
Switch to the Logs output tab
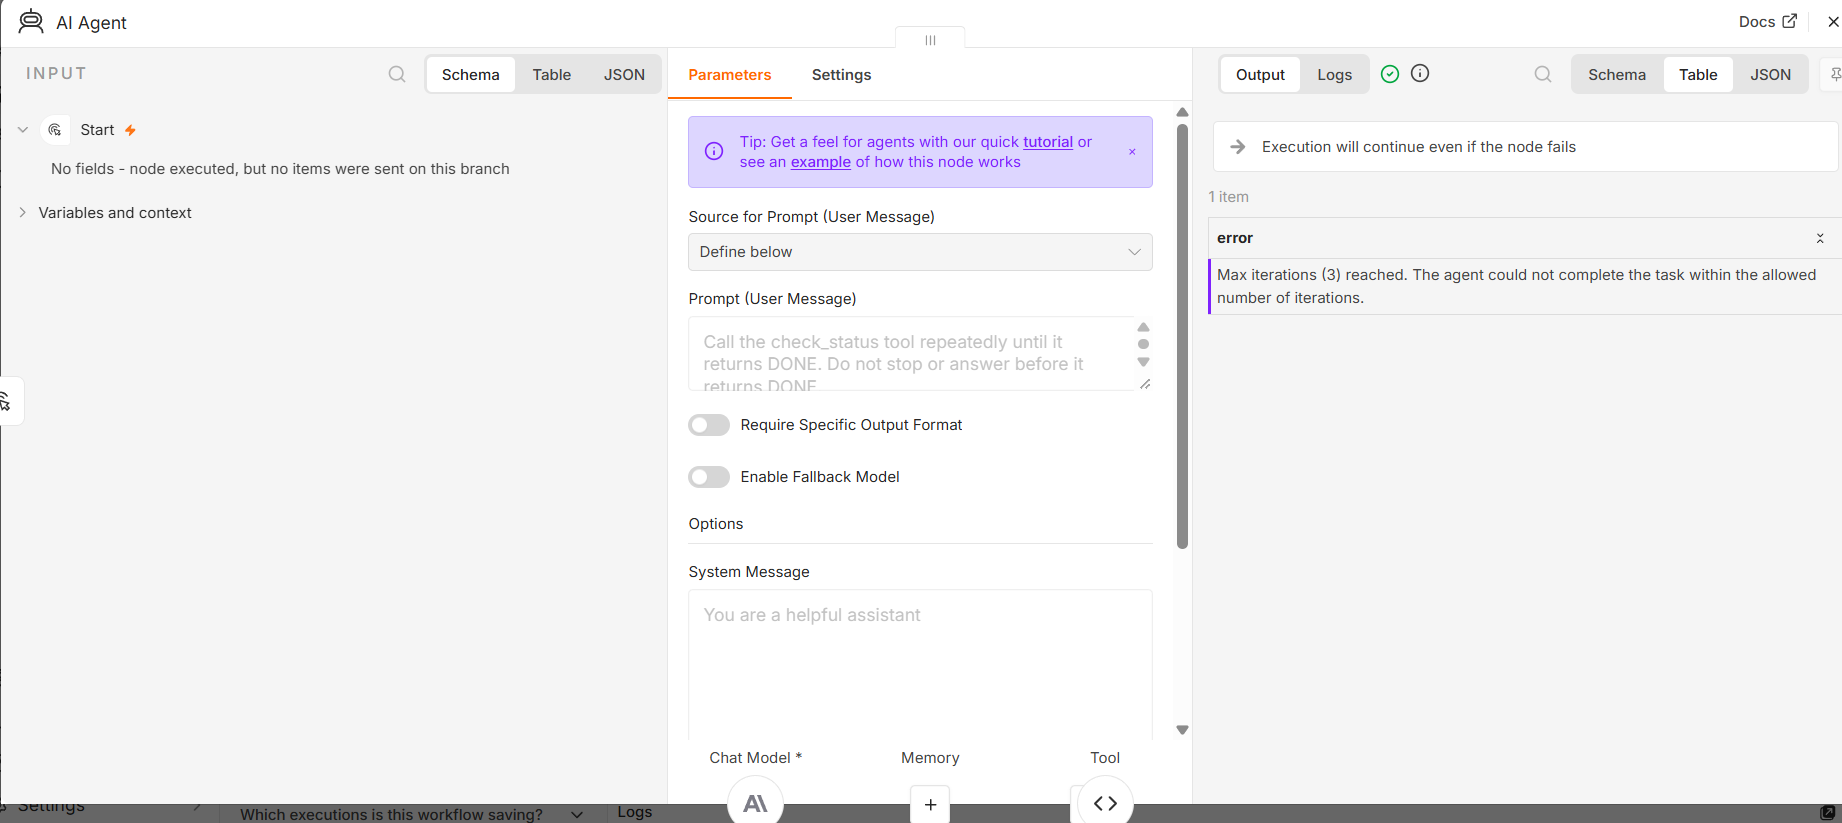pos(1334,75)
